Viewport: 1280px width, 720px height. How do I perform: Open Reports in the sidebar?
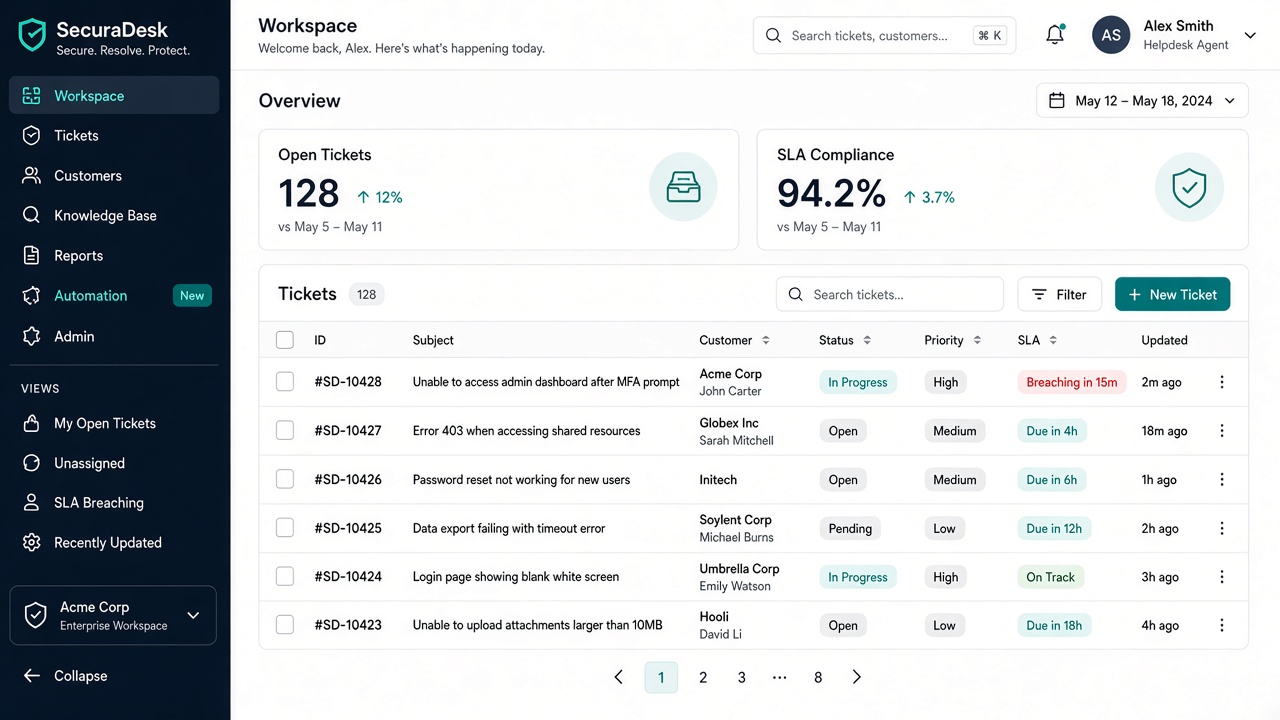(114, 255)
